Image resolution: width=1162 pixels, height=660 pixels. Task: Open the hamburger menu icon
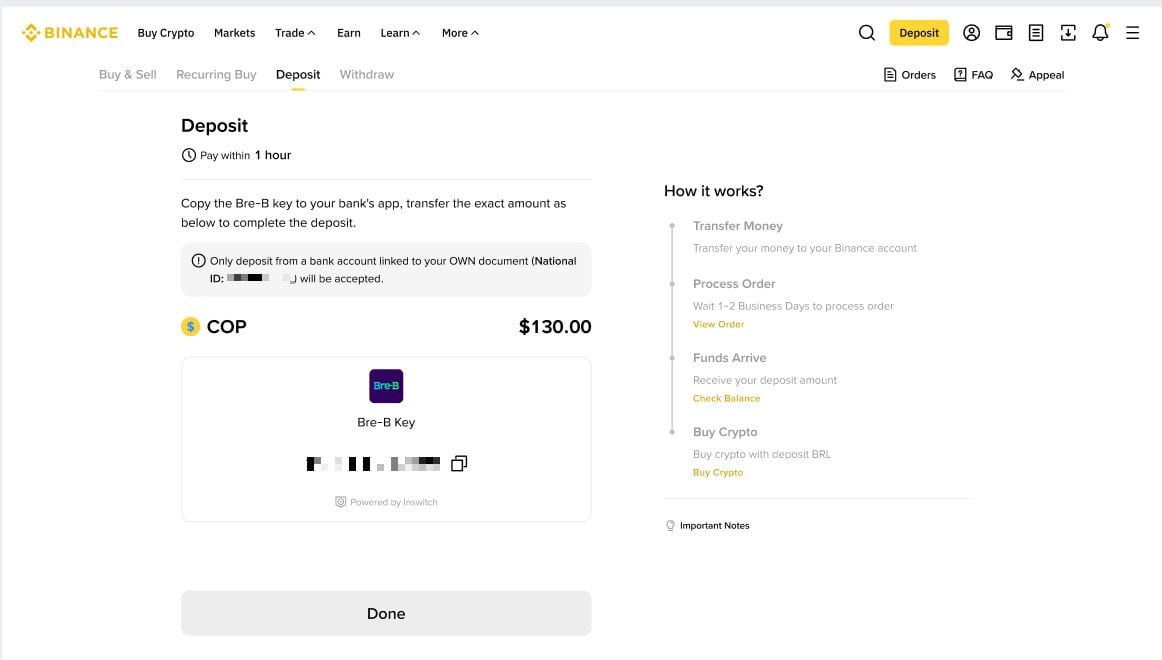tap(1132, 33)
